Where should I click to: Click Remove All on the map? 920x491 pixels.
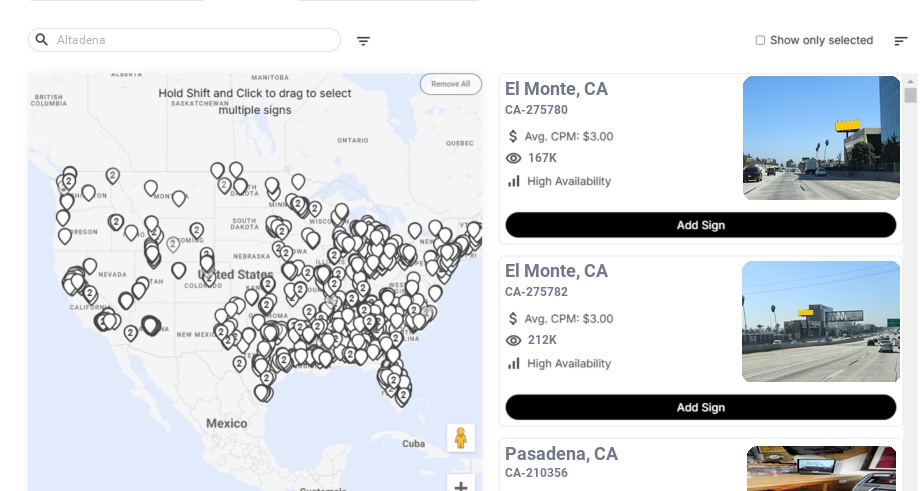[x=450, y=84]
